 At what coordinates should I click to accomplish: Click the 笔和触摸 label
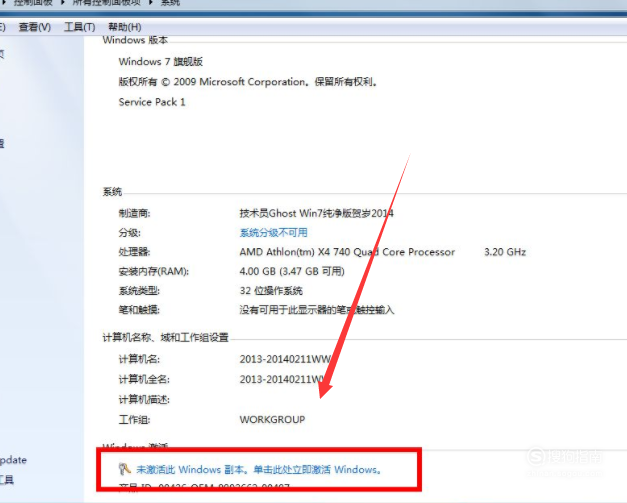139,310
